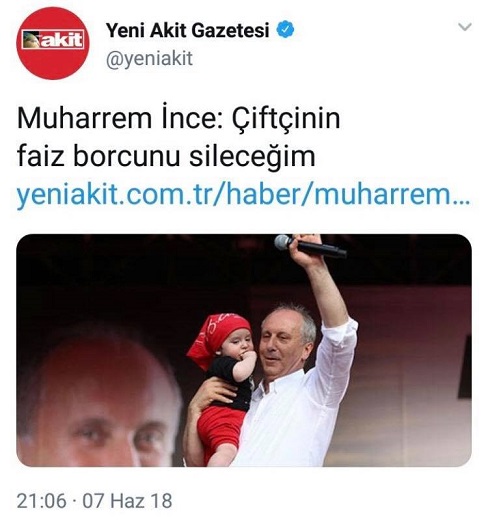
Task: Expand the tweet options chevron
Action: pyautogui.click(x=465, y=27)
